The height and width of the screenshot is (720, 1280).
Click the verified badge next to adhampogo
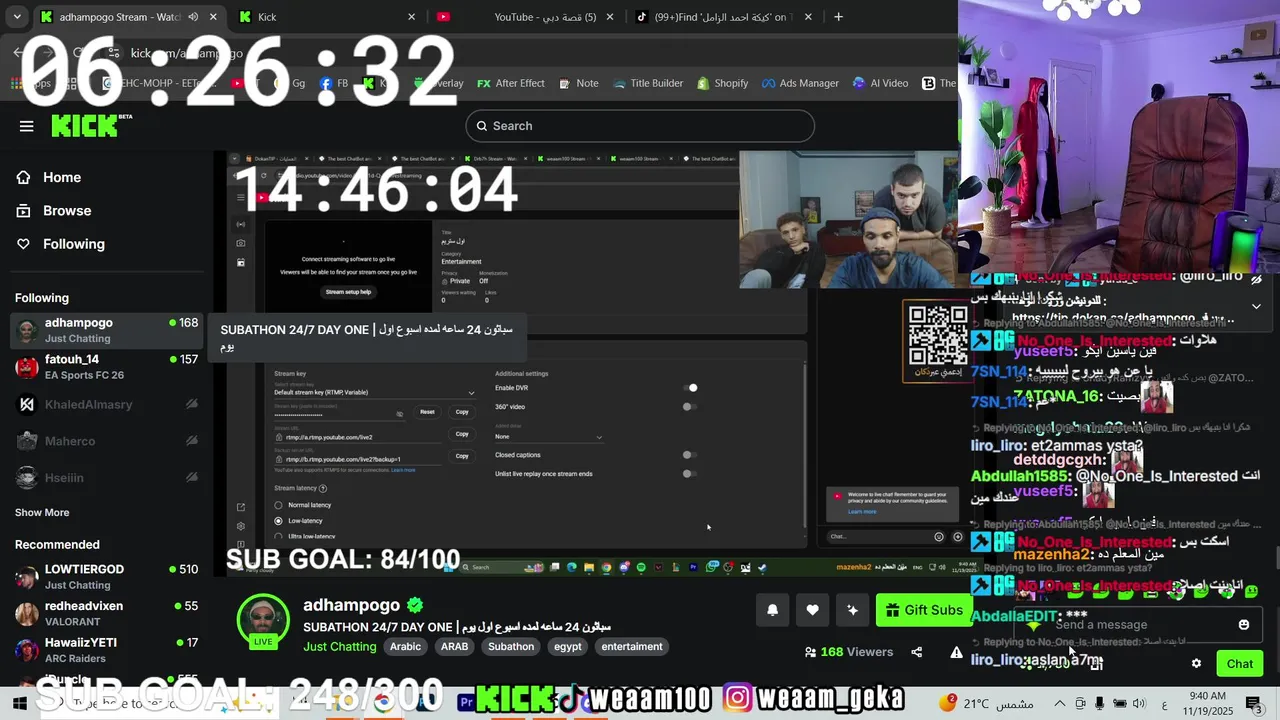click(415, 605)
